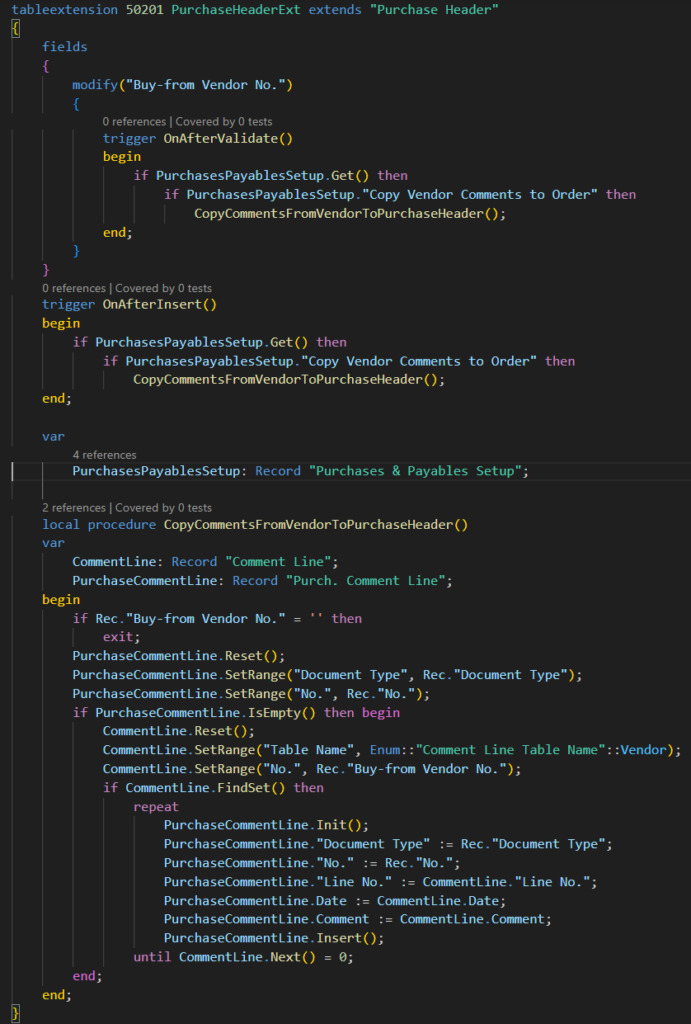691x1024 pixels.
Task: Click '0 references' CodeLens above OnAfterValidate trigger
Action: coord(136,122)
